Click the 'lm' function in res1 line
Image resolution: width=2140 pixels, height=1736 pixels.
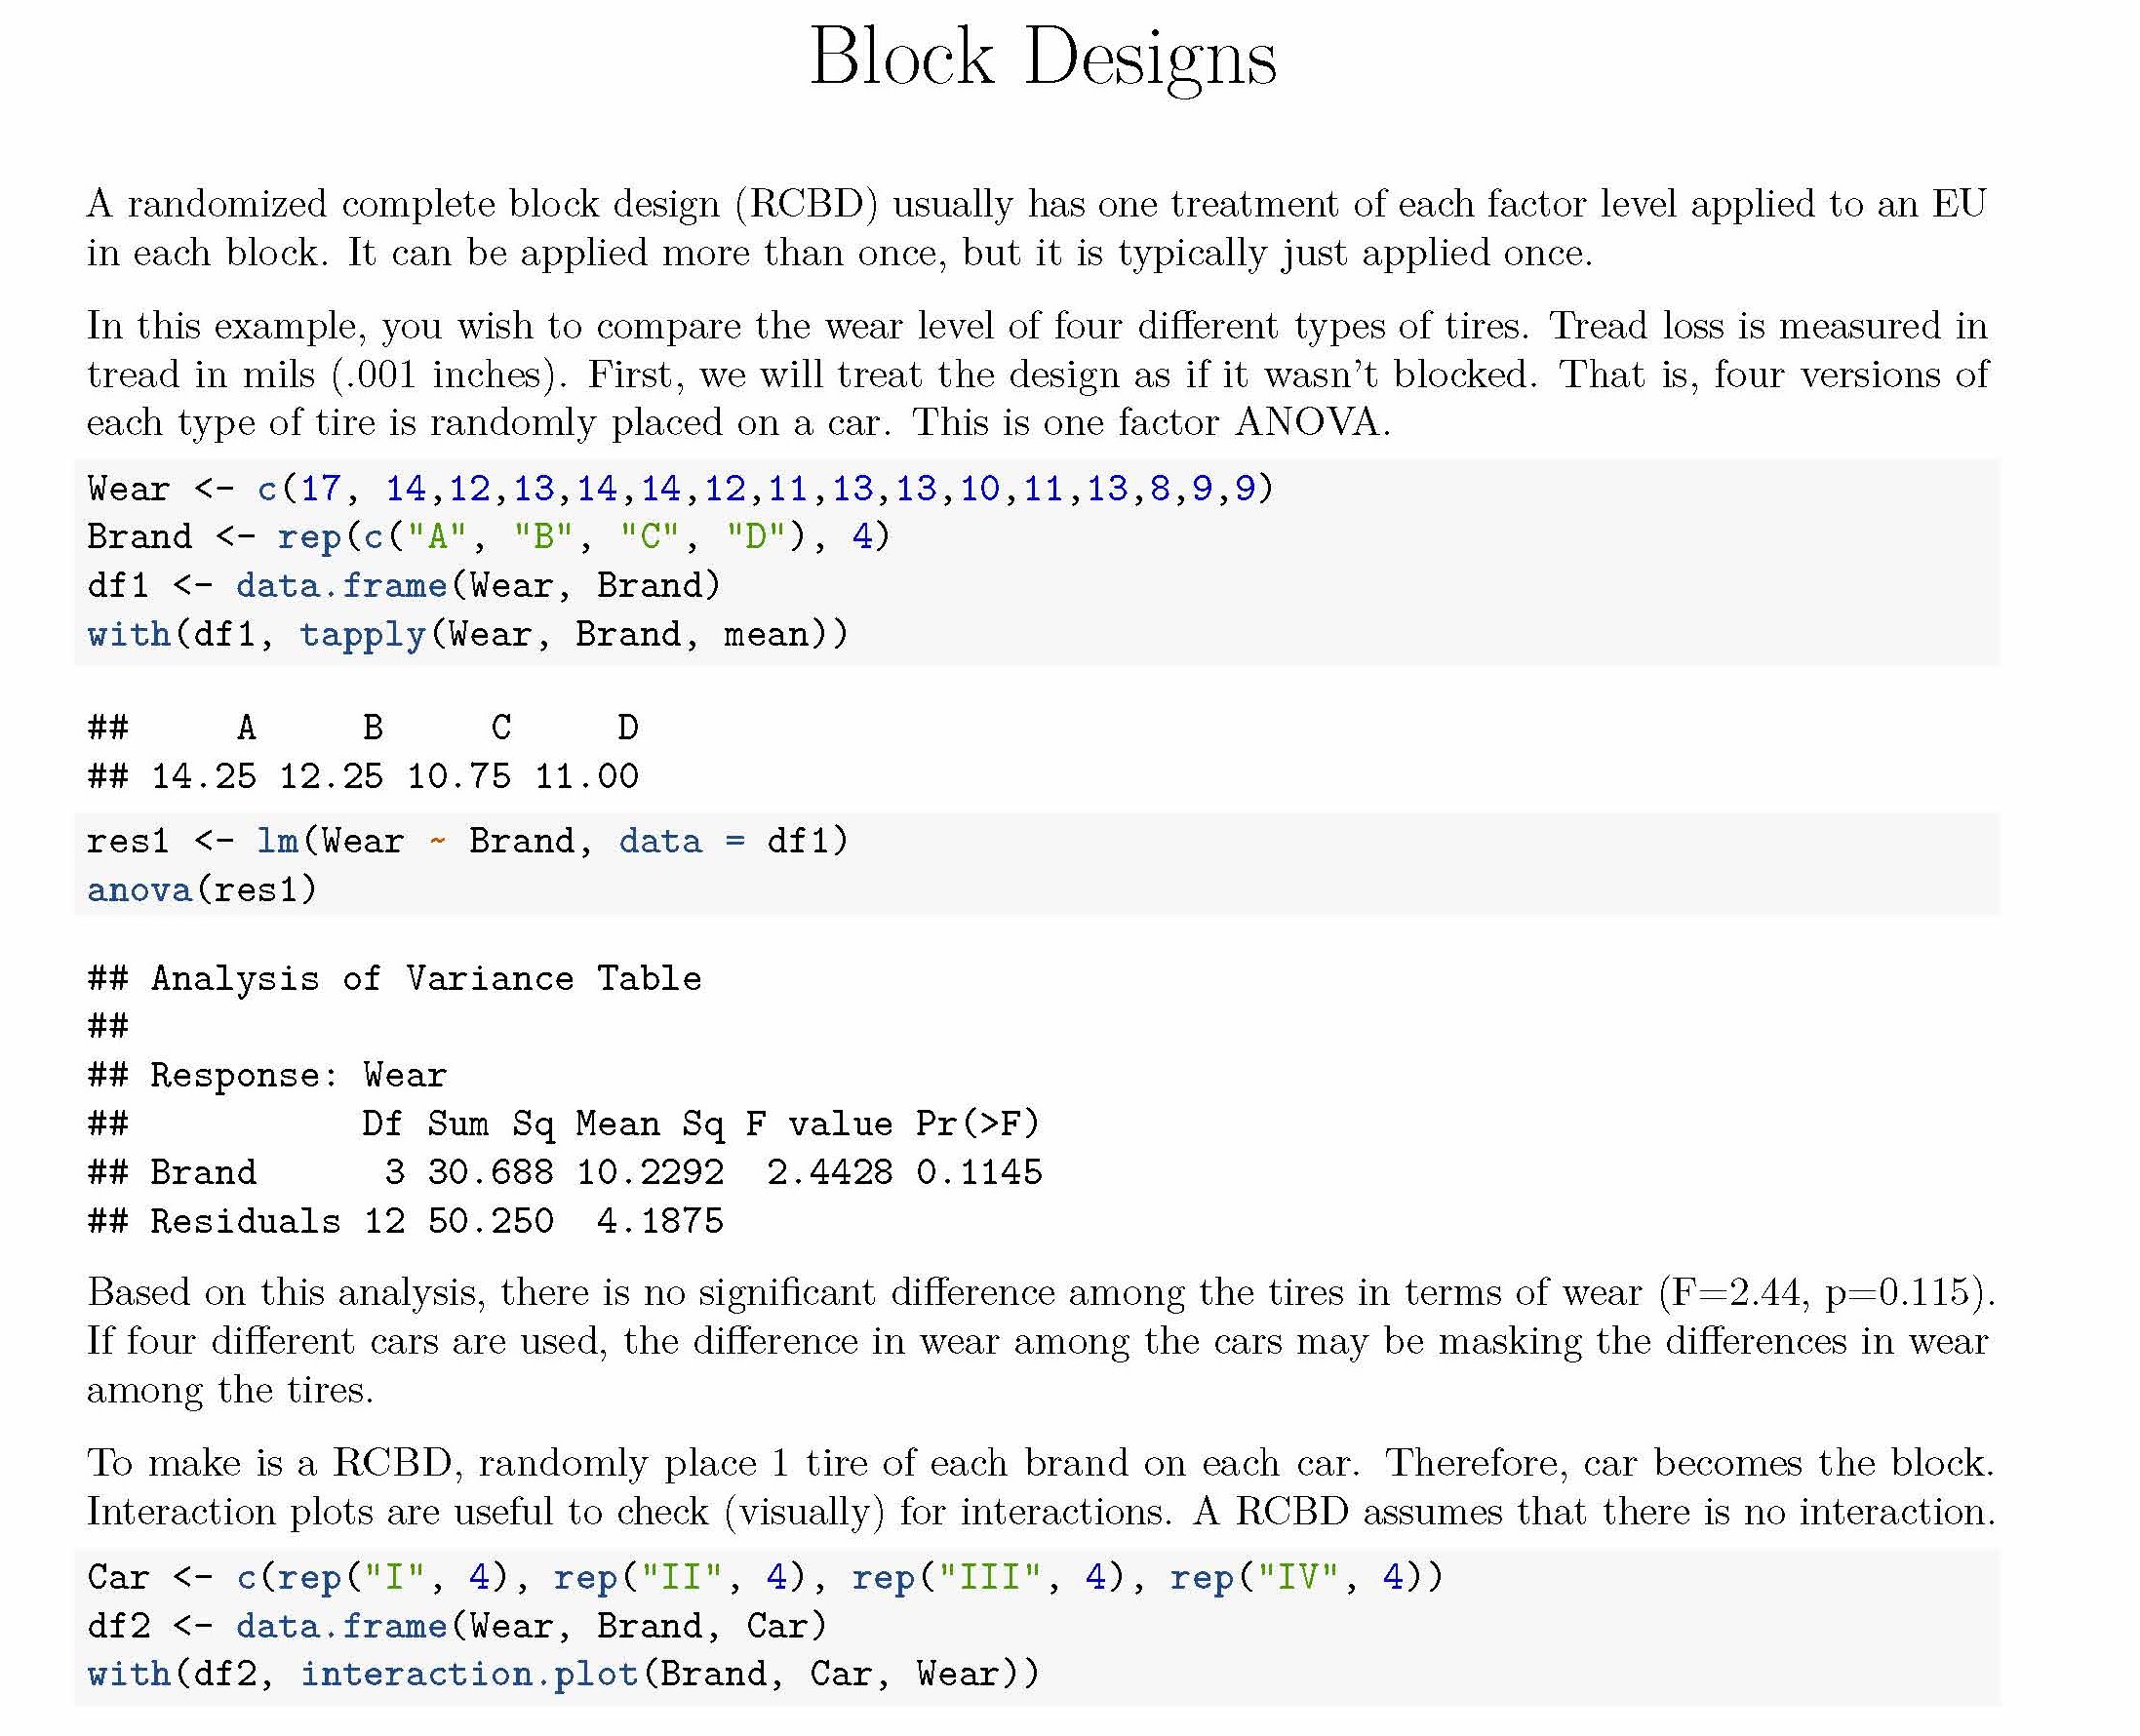278,840
